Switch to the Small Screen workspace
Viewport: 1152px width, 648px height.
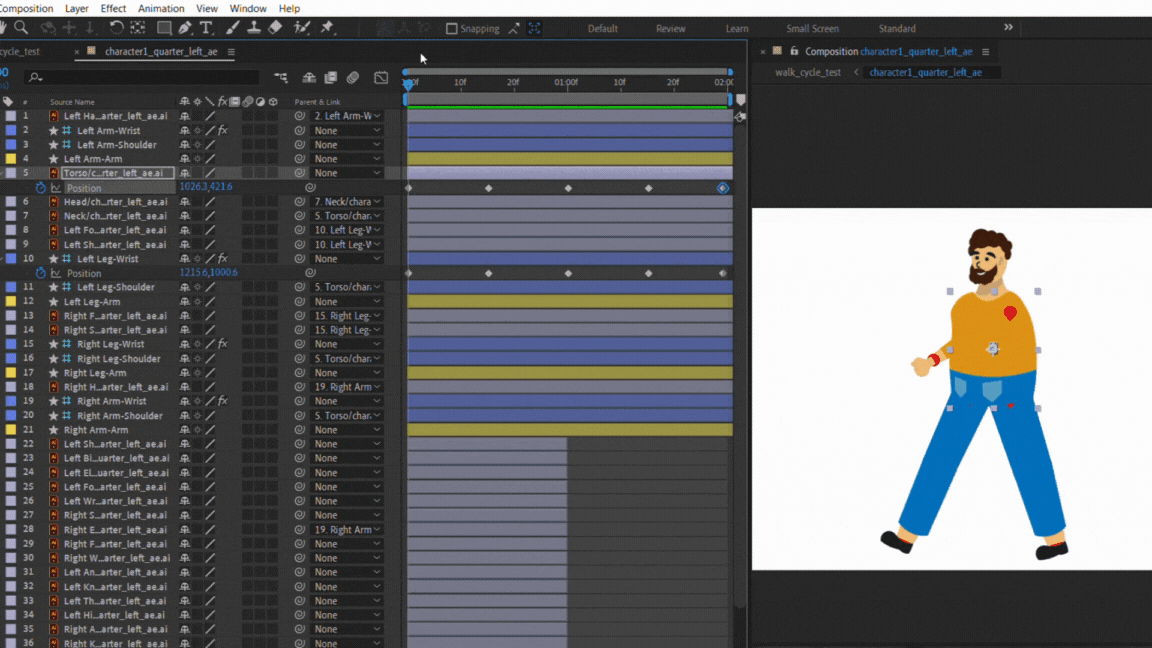812,29
